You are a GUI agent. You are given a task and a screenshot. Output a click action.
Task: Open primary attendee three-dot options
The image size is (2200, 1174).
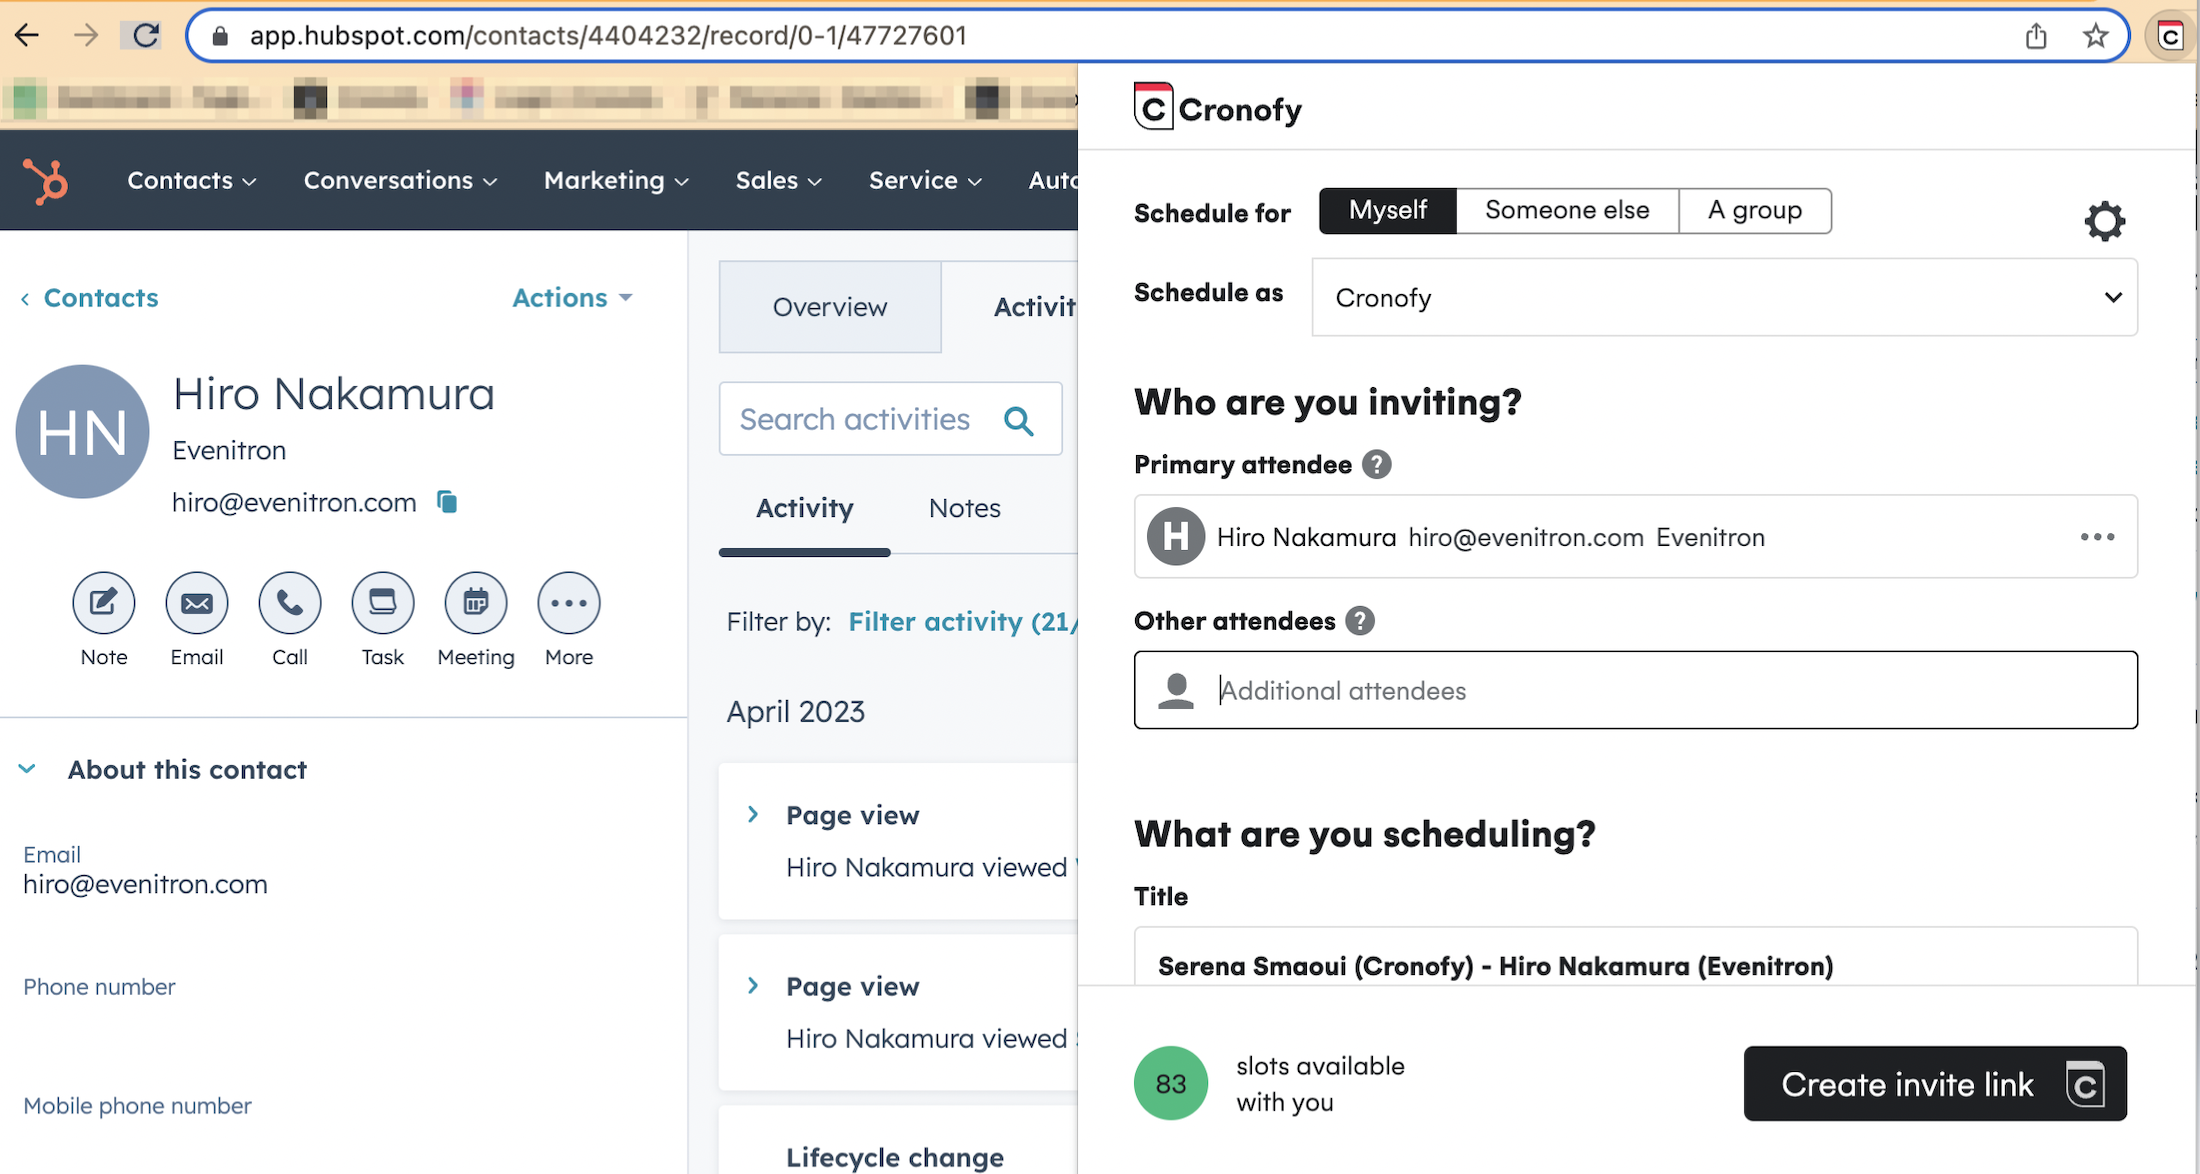2098,537
